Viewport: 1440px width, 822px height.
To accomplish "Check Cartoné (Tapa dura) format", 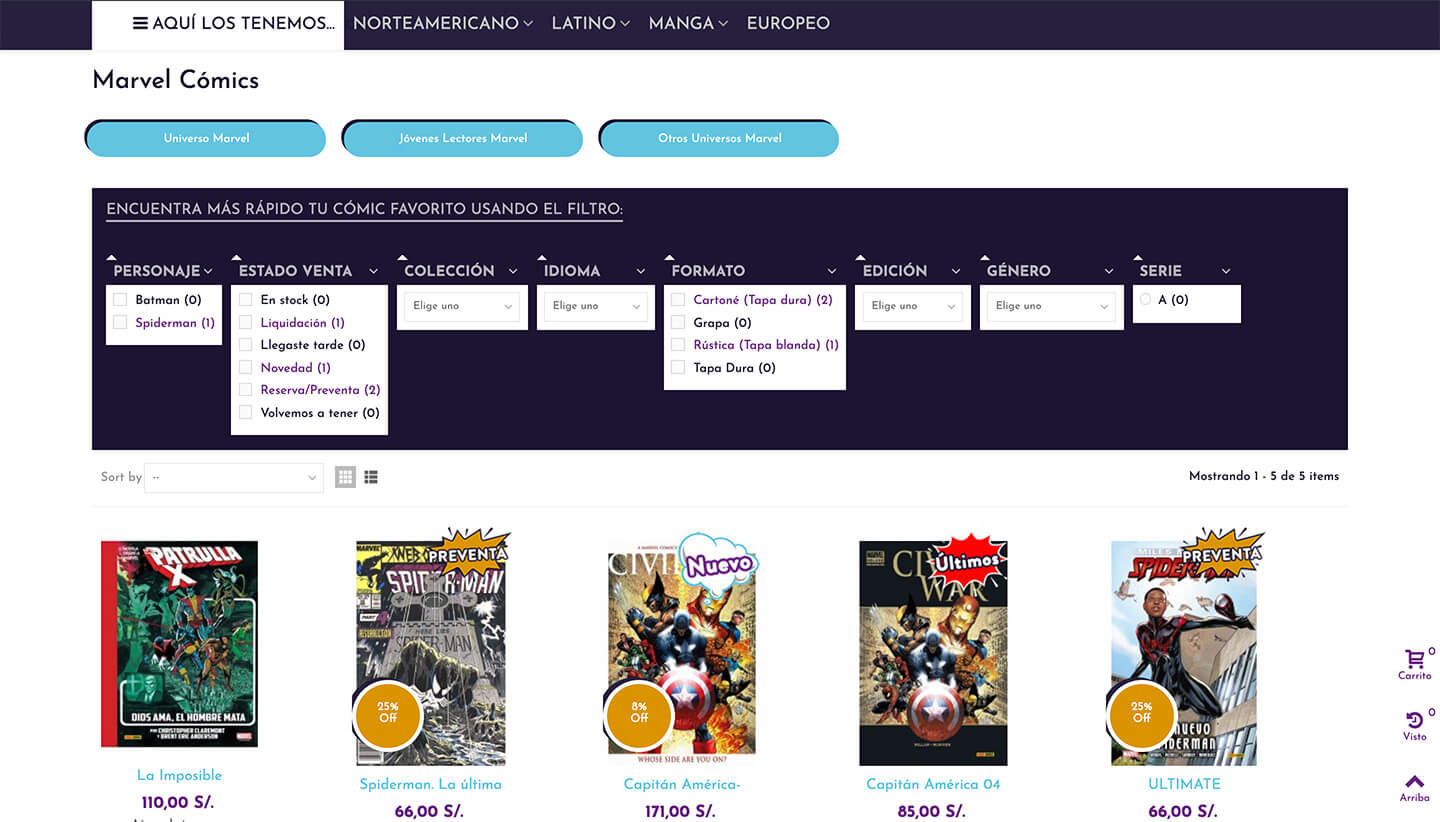I will [678, 300].
